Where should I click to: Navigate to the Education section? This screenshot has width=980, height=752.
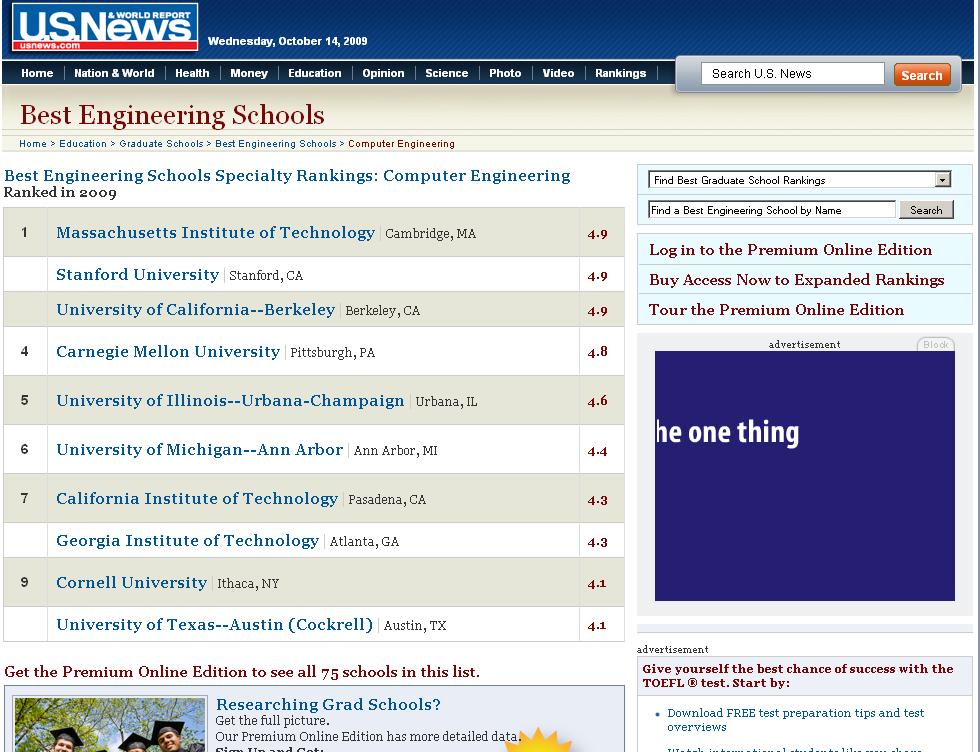tap(314, 73)
